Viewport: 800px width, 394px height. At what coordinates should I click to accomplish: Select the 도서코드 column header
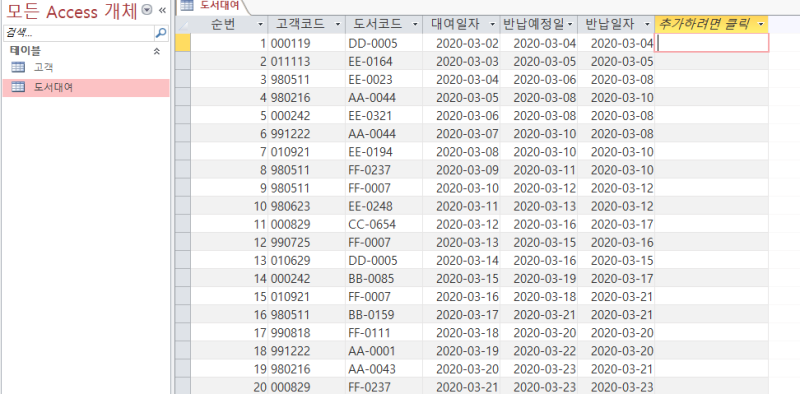[384, 24]
